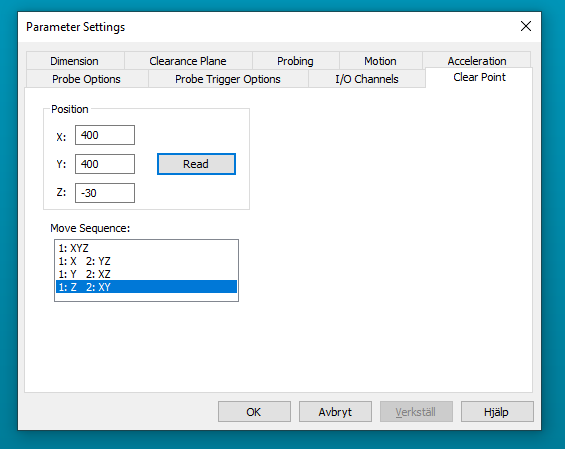Viewport: 565px width, 449px height.
Task: Open the Acceleration tab
Action: tap(477, 61)
